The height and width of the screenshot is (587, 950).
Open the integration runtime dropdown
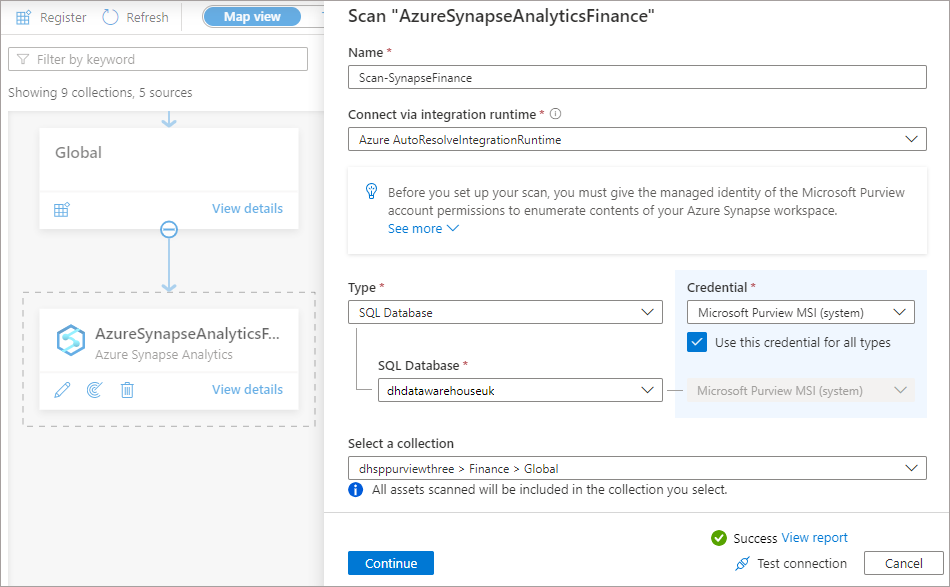(637, 139)
